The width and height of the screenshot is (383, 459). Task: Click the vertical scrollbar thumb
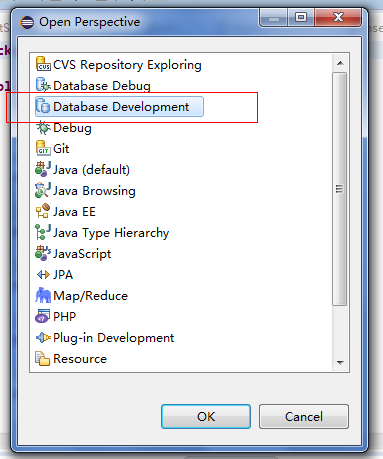pos(340,189)
